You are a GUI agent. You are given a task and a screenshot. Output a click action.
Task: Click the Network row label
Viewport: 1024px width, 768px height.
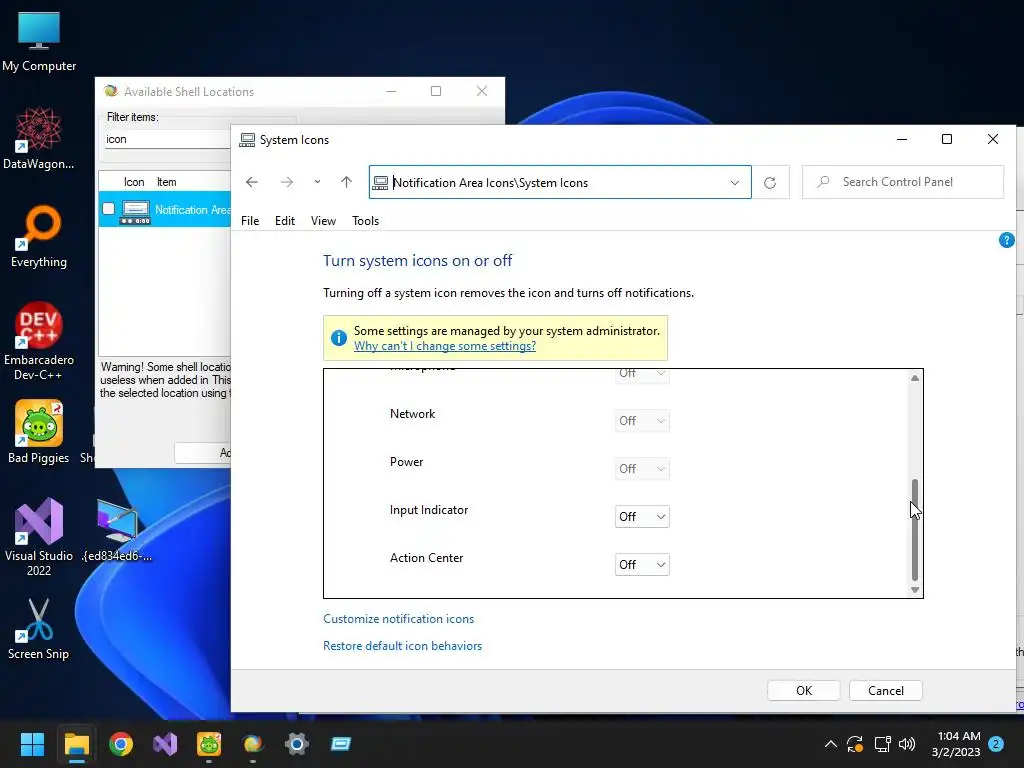pyautogui.click(x=412, y=414)
